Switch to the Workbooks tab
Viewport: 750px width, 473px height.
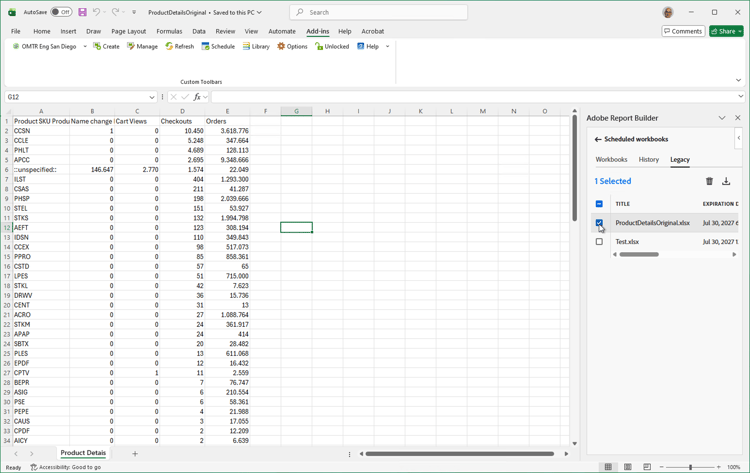coord(611,159)
